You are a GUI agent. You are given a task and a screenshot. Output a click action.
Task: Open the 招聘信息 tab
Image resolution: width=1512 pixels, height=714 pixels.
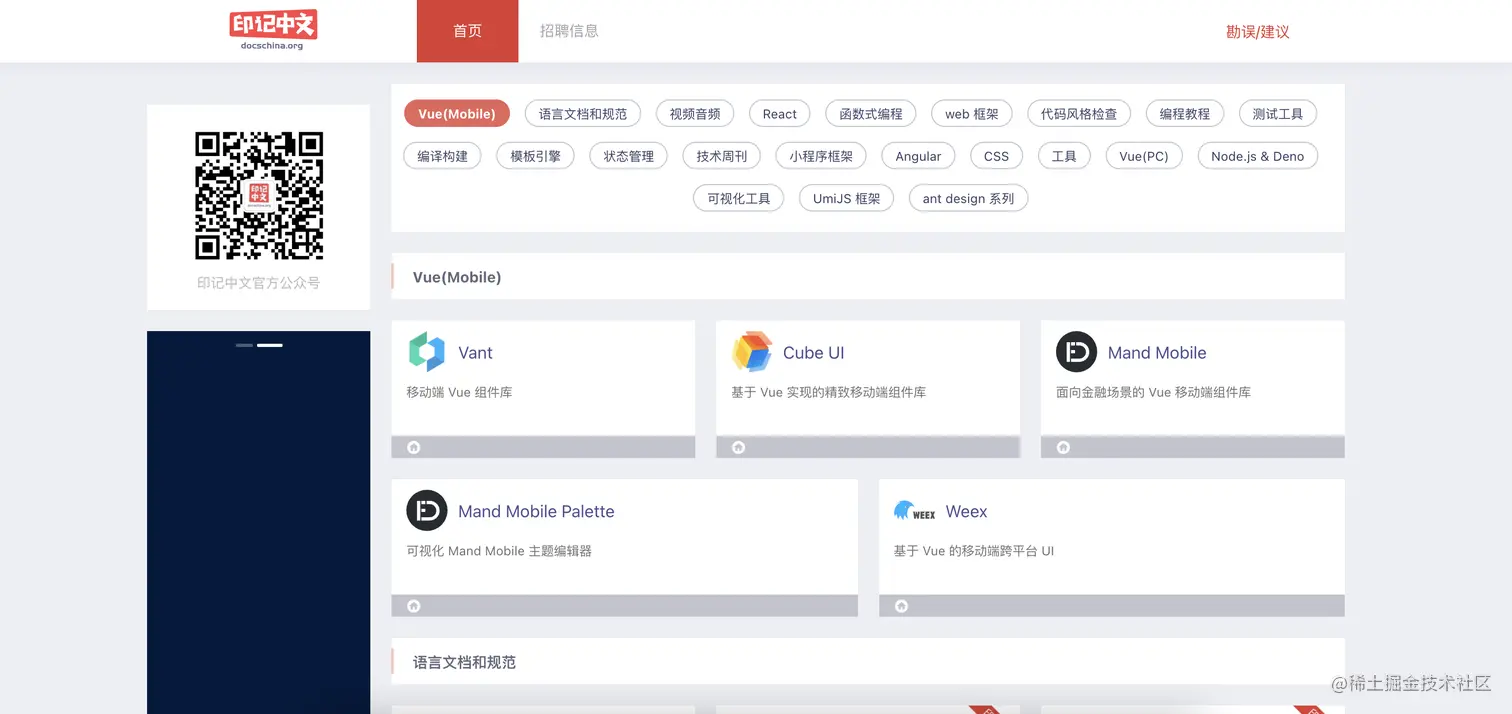(569, 31)
